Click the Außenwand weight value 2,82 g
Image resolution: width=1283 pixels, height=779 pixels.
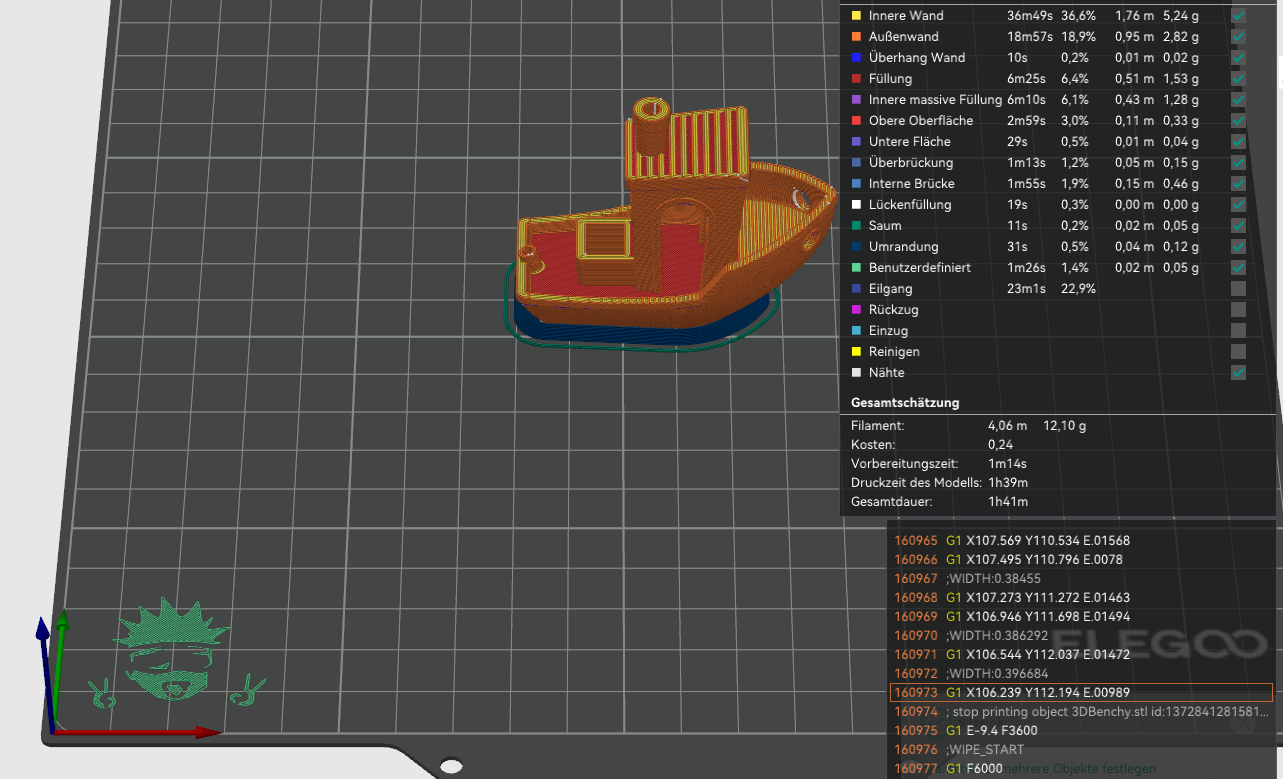coord(1181,37)
